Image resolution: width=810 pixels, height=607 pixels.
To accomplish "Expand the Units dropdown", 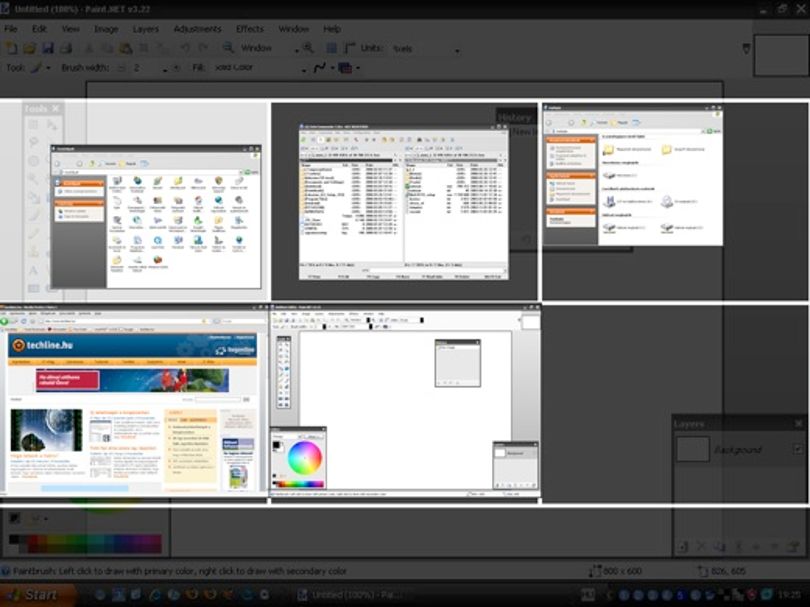I will click(457, 50).
